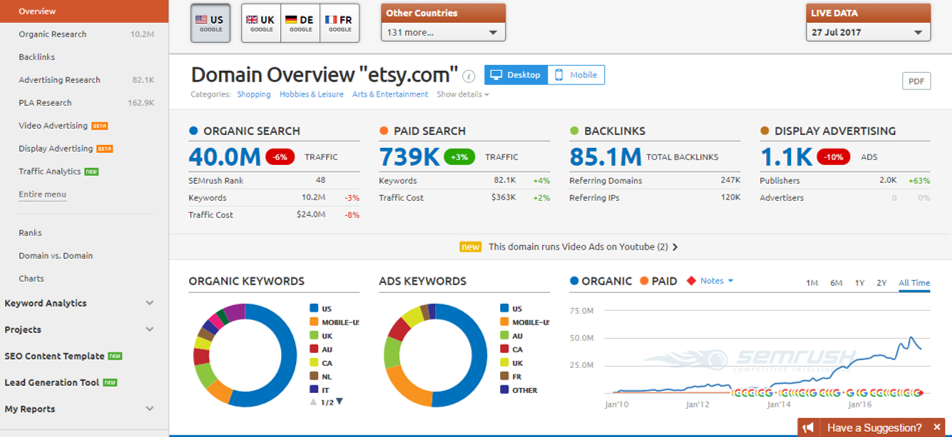This screenshot has height=437, width=952.
Task: Switch to Mobile view
Action: [x=576, y=75]
